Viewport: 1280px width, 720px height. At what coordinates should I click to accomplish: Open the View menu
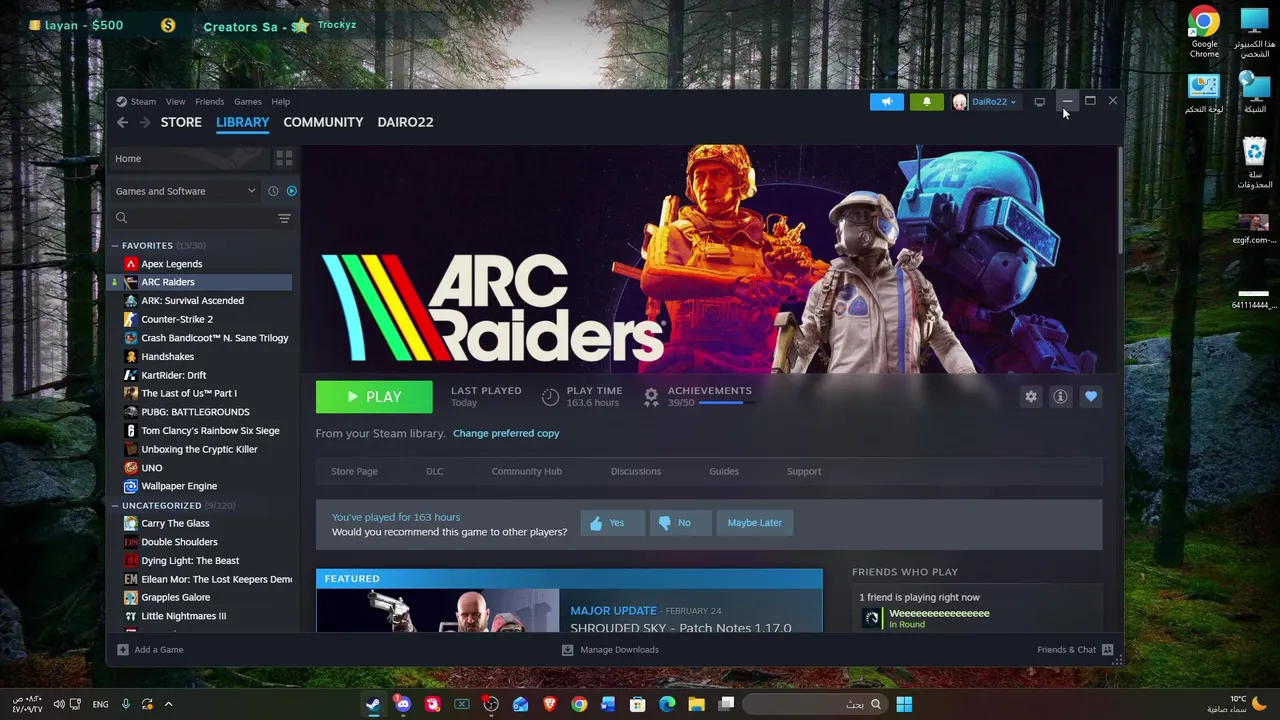coord(175,101)
